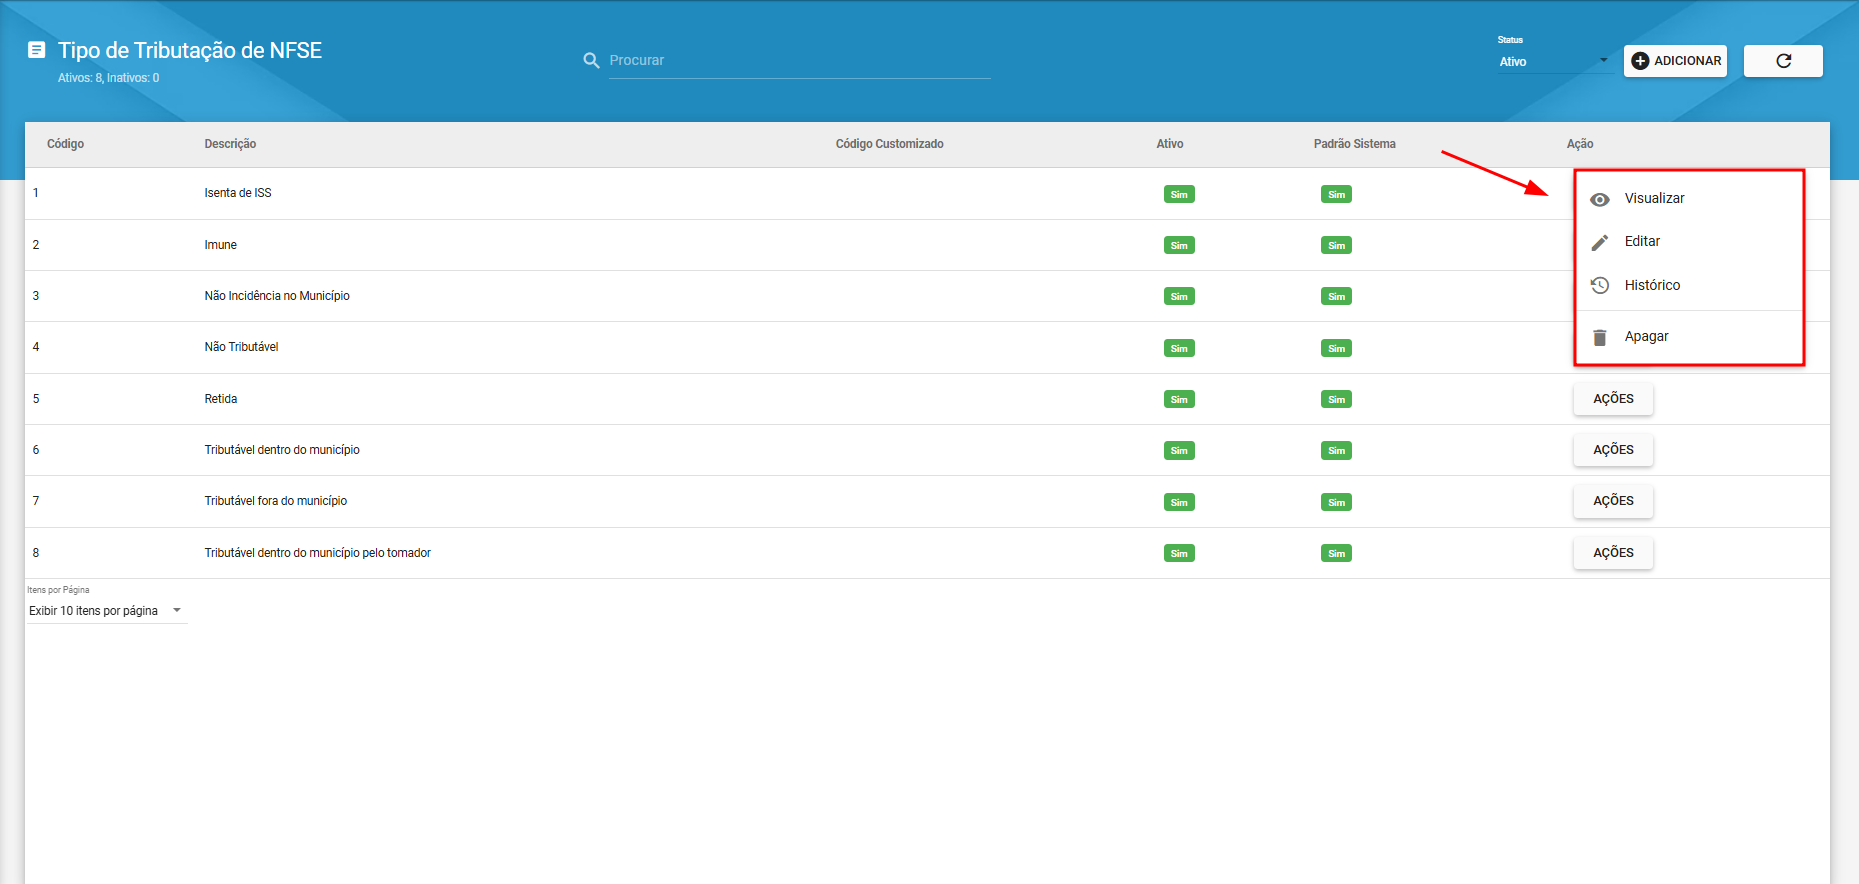Click the search magnifier icon

pos(591,61)
